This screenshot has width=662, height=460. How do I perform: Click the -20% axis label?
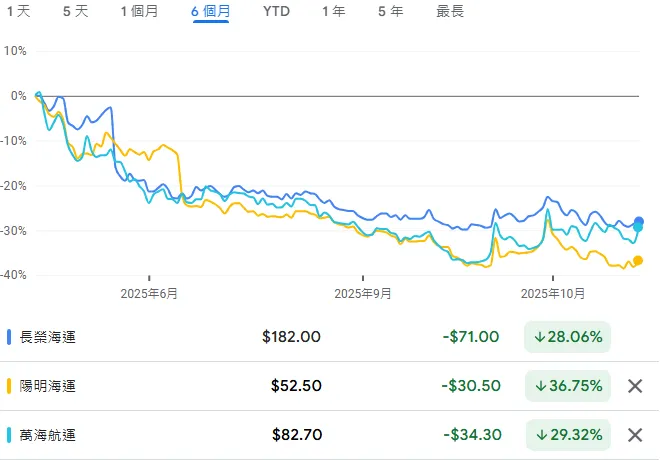(x=14, y=186)
